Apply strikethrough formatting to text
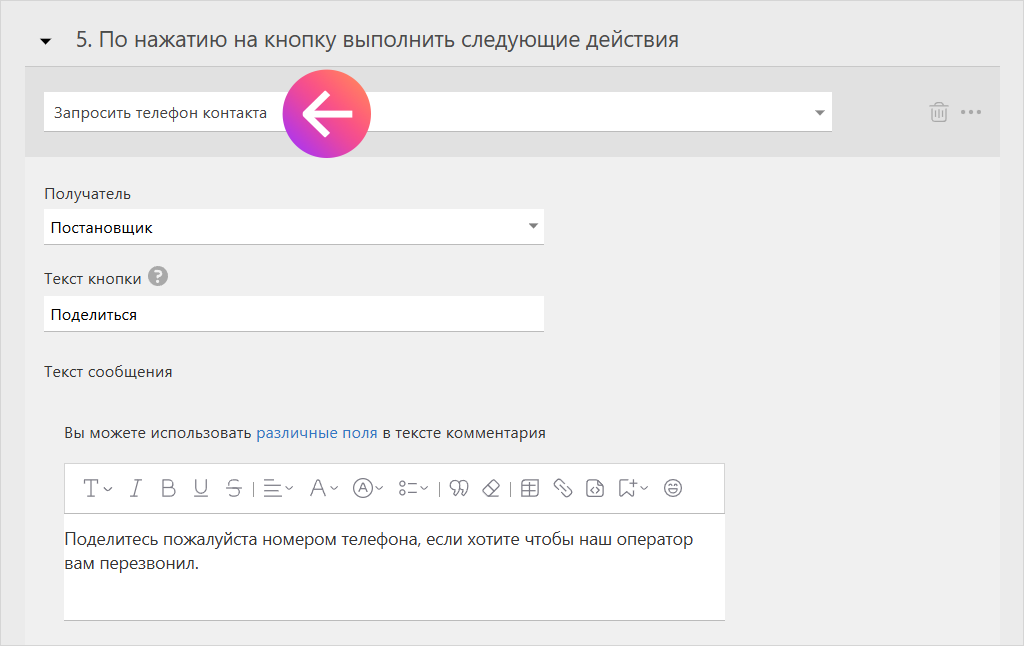 click(x=234, y=488)
